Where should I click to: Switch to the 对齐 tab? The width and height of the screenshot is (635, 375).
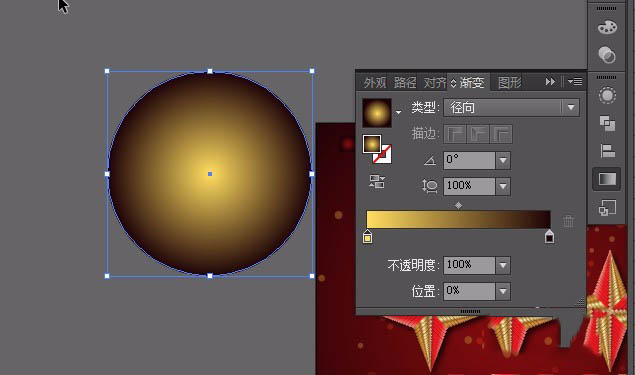point(435,83)
